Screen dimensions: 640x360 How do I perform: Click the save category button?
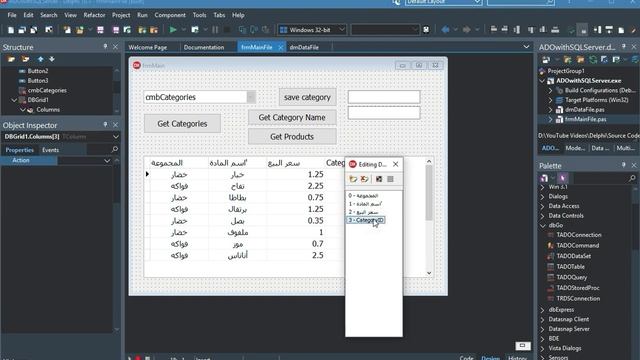pos(307,97)
